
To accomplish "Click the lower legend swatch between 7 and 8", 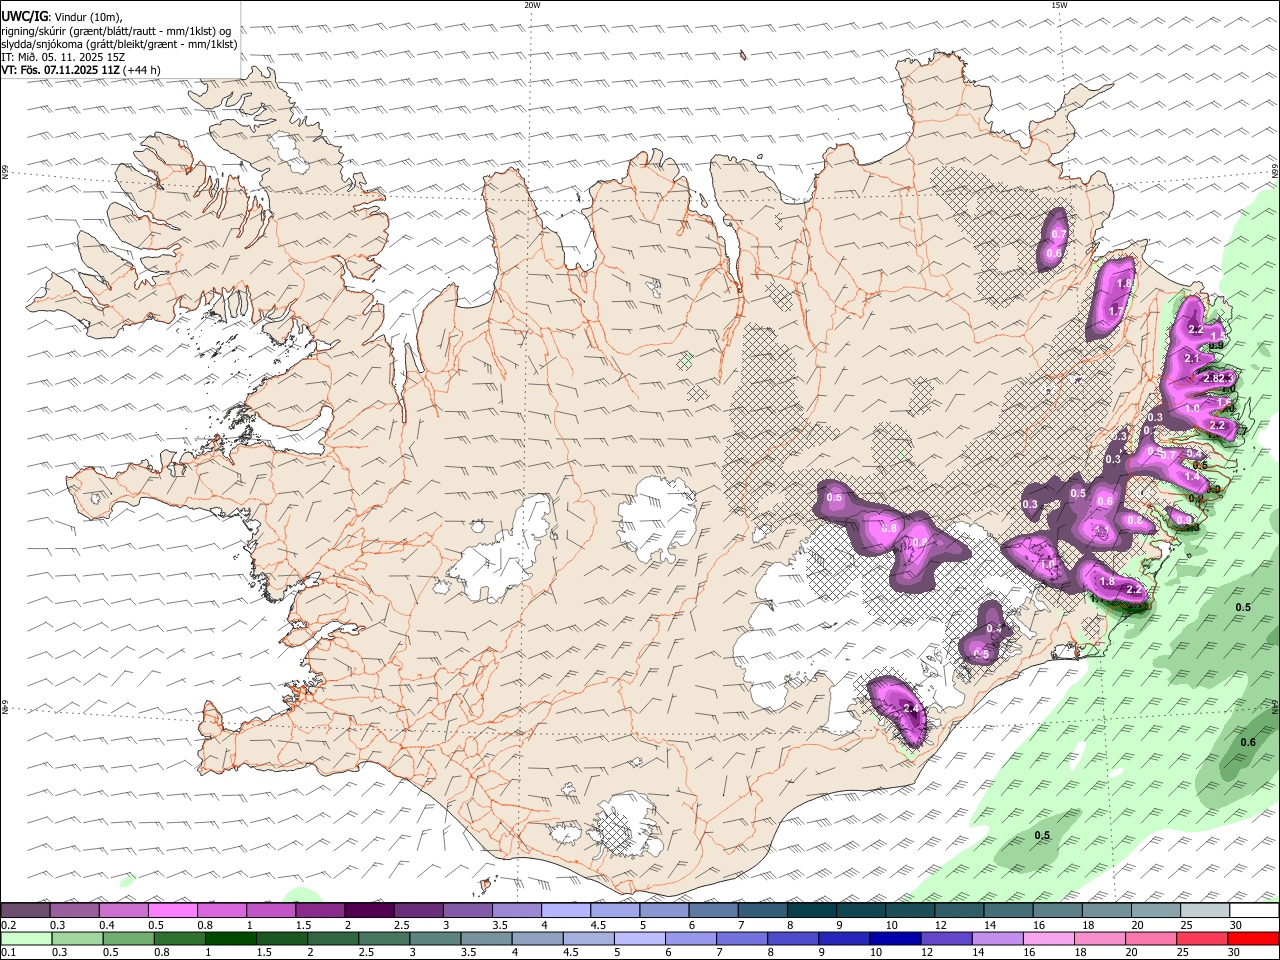I will pyautogui.click(x=742, y=939).
